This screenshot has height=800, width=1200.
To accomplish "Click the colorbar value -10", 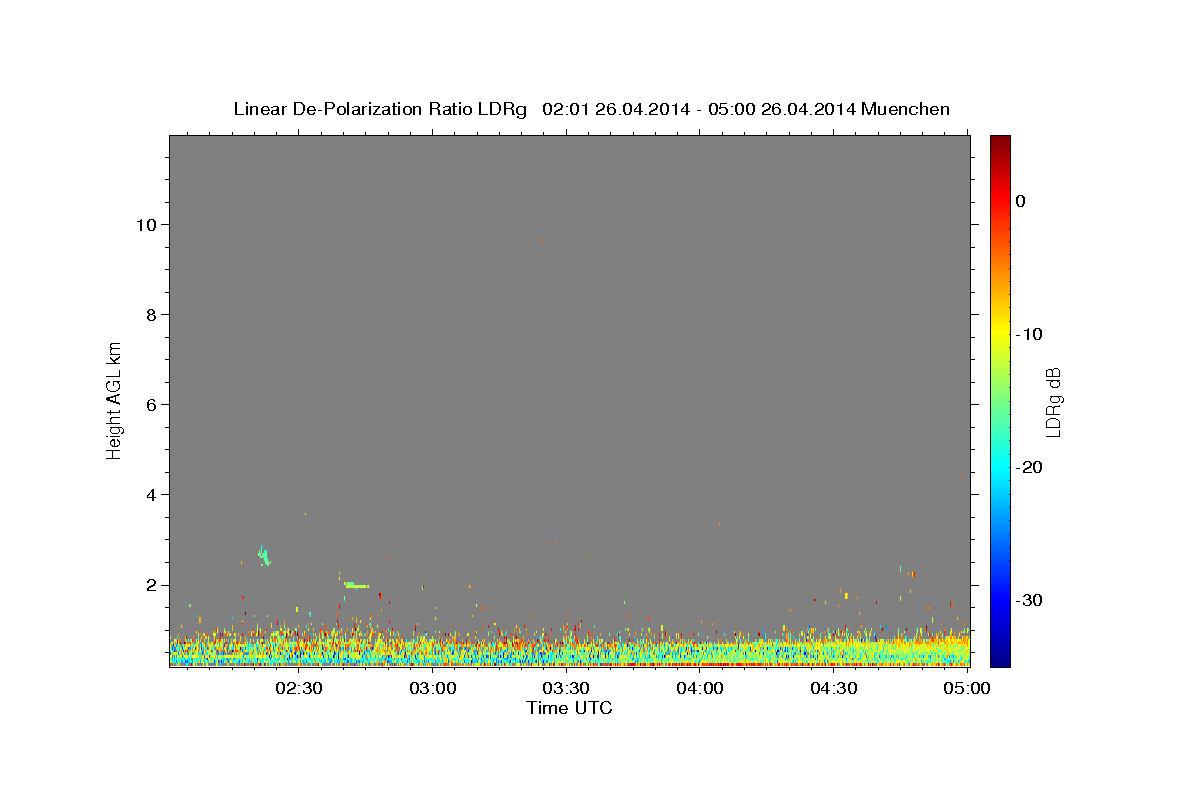I will coord(1030,334).
